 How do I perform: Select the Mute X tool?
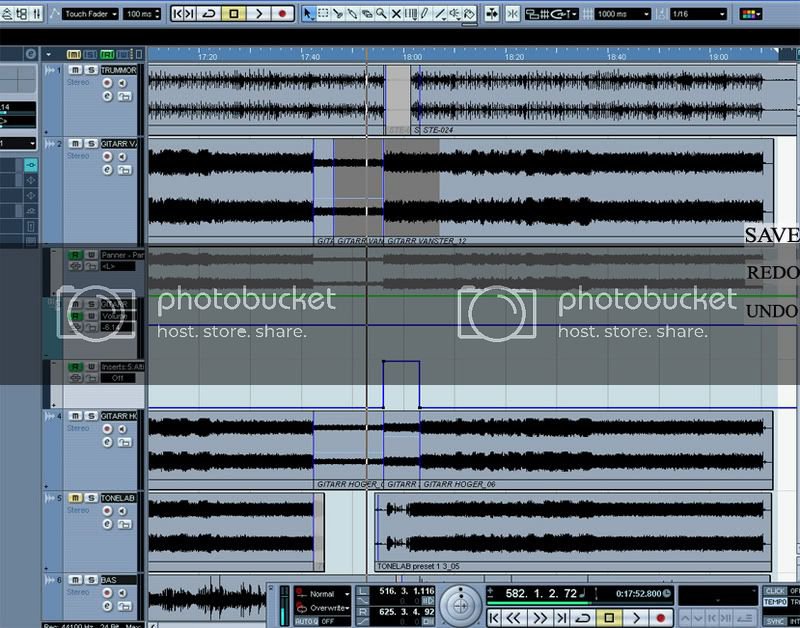click(396, 14)
